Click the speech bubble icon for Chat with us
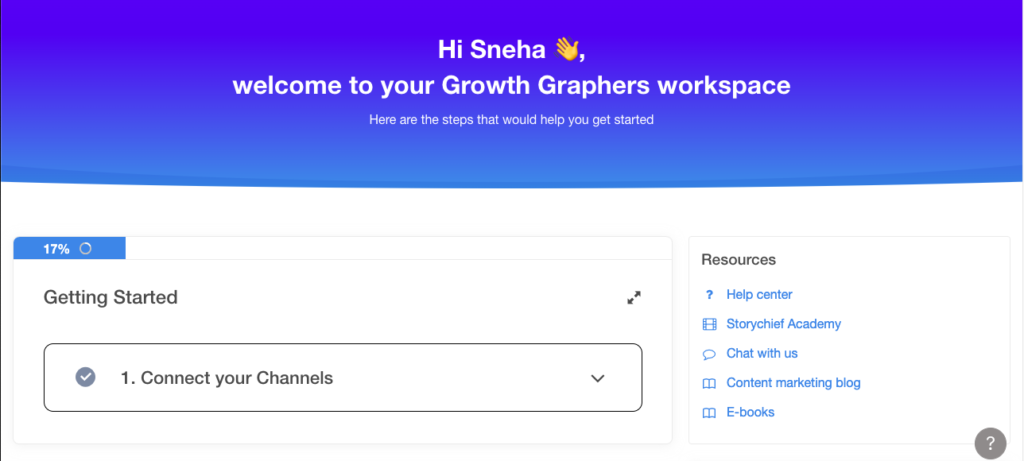The height and width of the screenshot is (461, 1024). pos(709,354)
